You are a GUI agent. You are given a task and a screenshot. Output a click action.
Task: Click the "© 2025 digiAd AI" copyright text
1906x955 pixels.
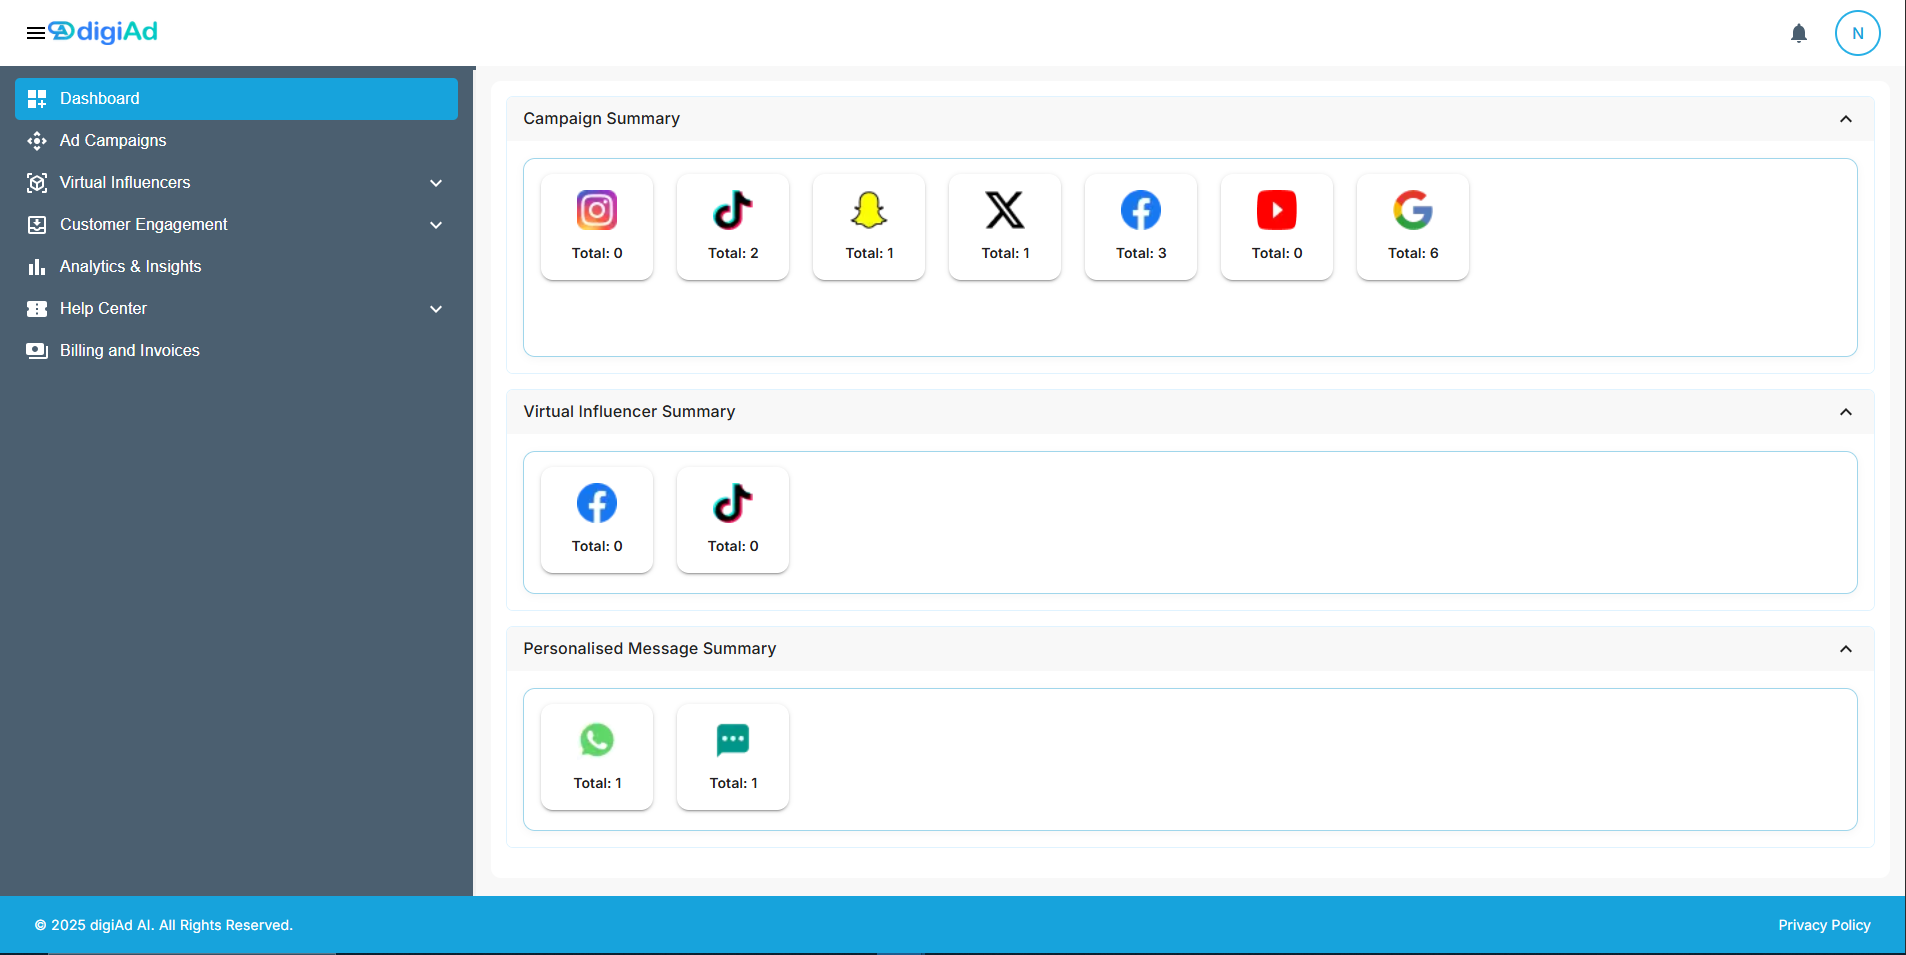164,925
